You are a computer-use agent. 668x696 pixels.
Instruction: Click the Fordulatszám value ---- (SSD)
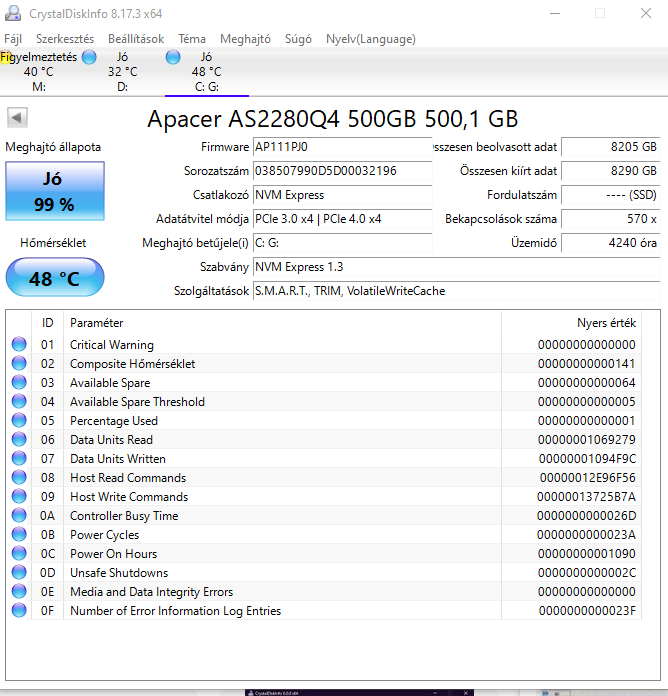tap(610, 195)
